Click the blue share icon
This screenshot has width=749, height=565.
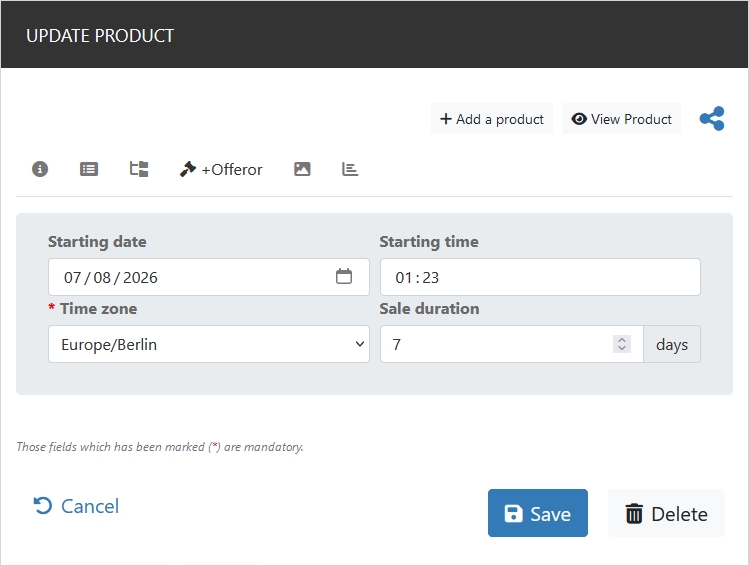point(712,119)
